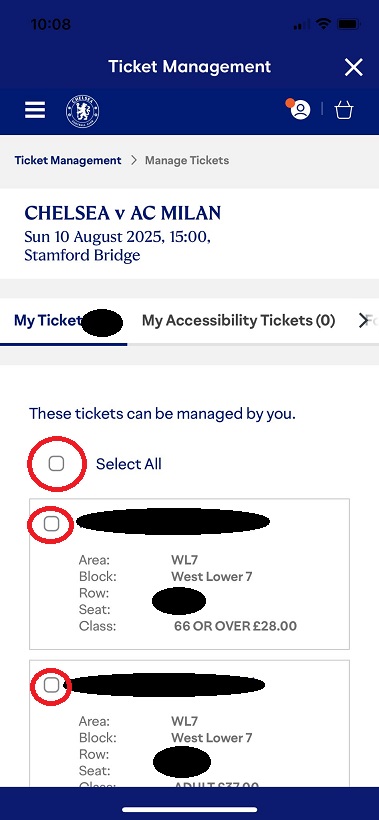Tap the Select All label text
The image size is (379, 820).
click(x=129, y=464)
